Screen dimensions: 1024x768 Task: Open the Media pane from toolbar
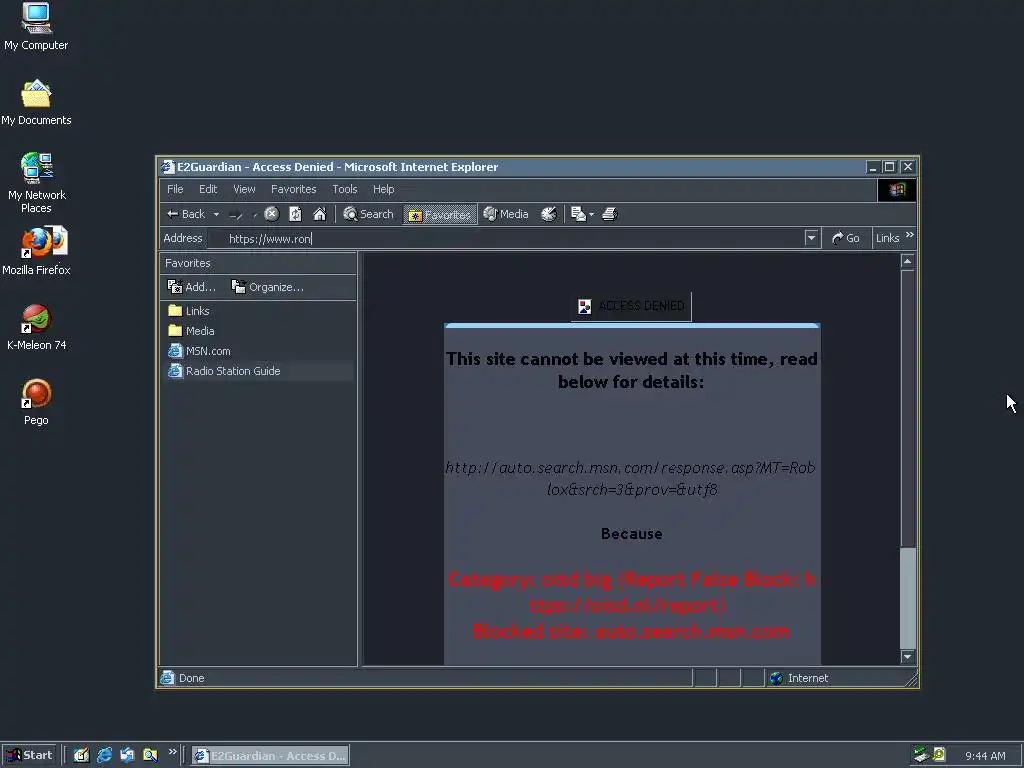(x=506, y=214)
